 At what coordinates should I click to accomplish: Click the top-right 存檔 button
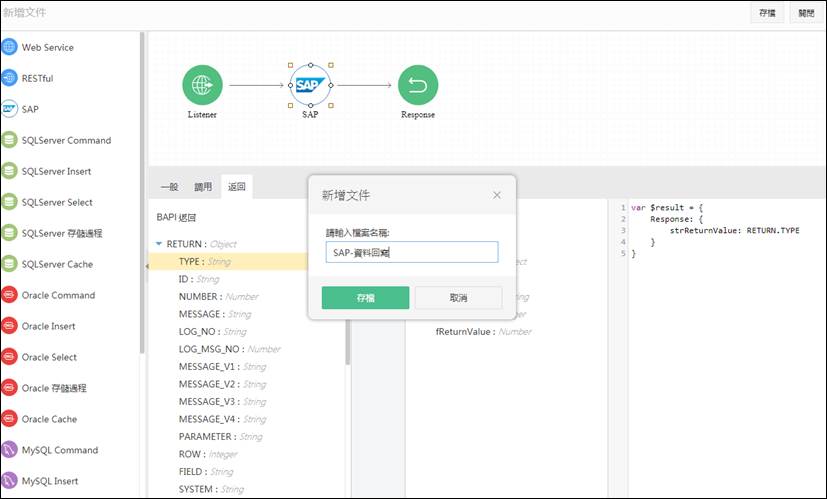(x=767, y=13)
